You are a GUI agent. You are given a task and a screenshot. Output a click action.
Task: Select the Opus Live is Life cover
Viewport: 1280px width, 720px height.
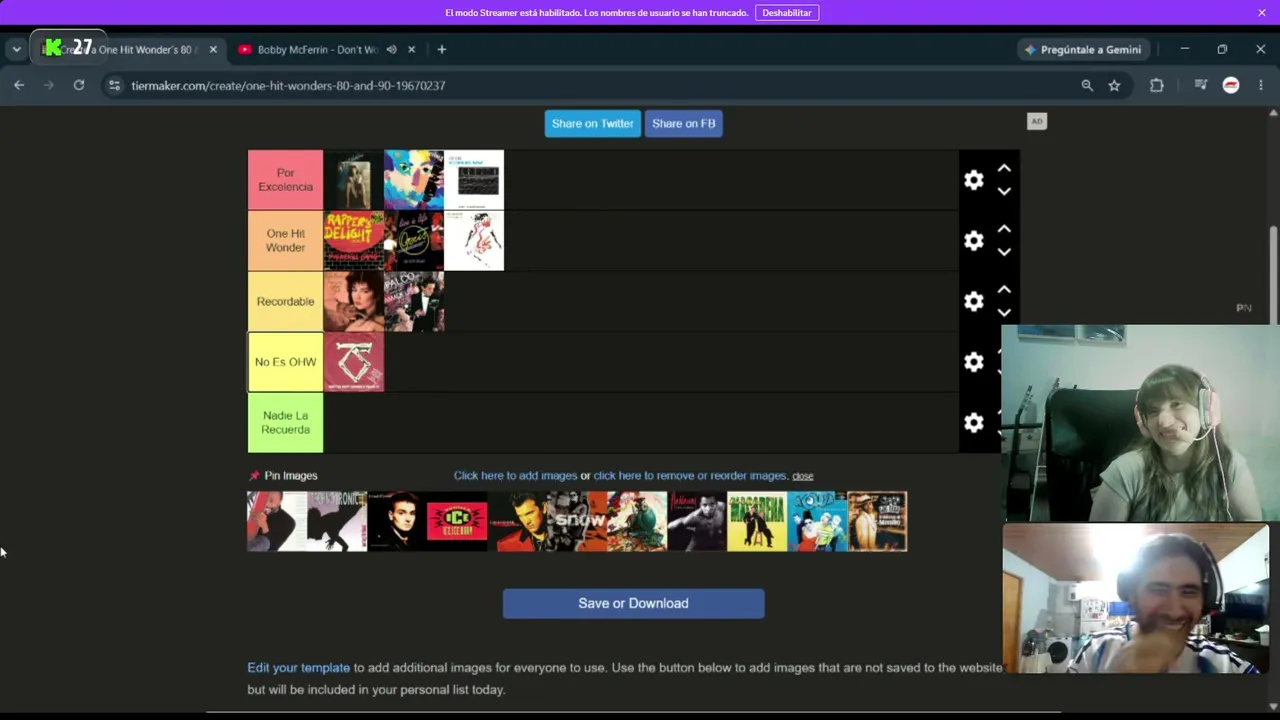(x=414, y=241)
